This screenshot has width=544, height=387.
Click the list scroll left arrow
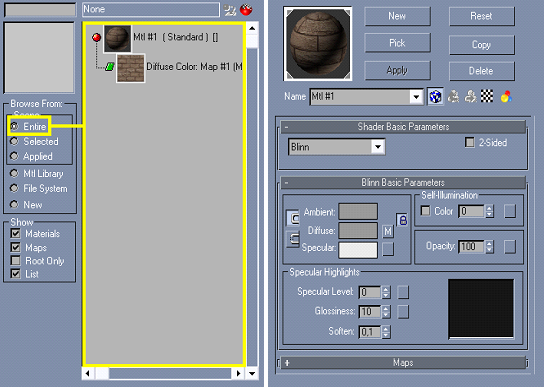[x=88, y=373]
